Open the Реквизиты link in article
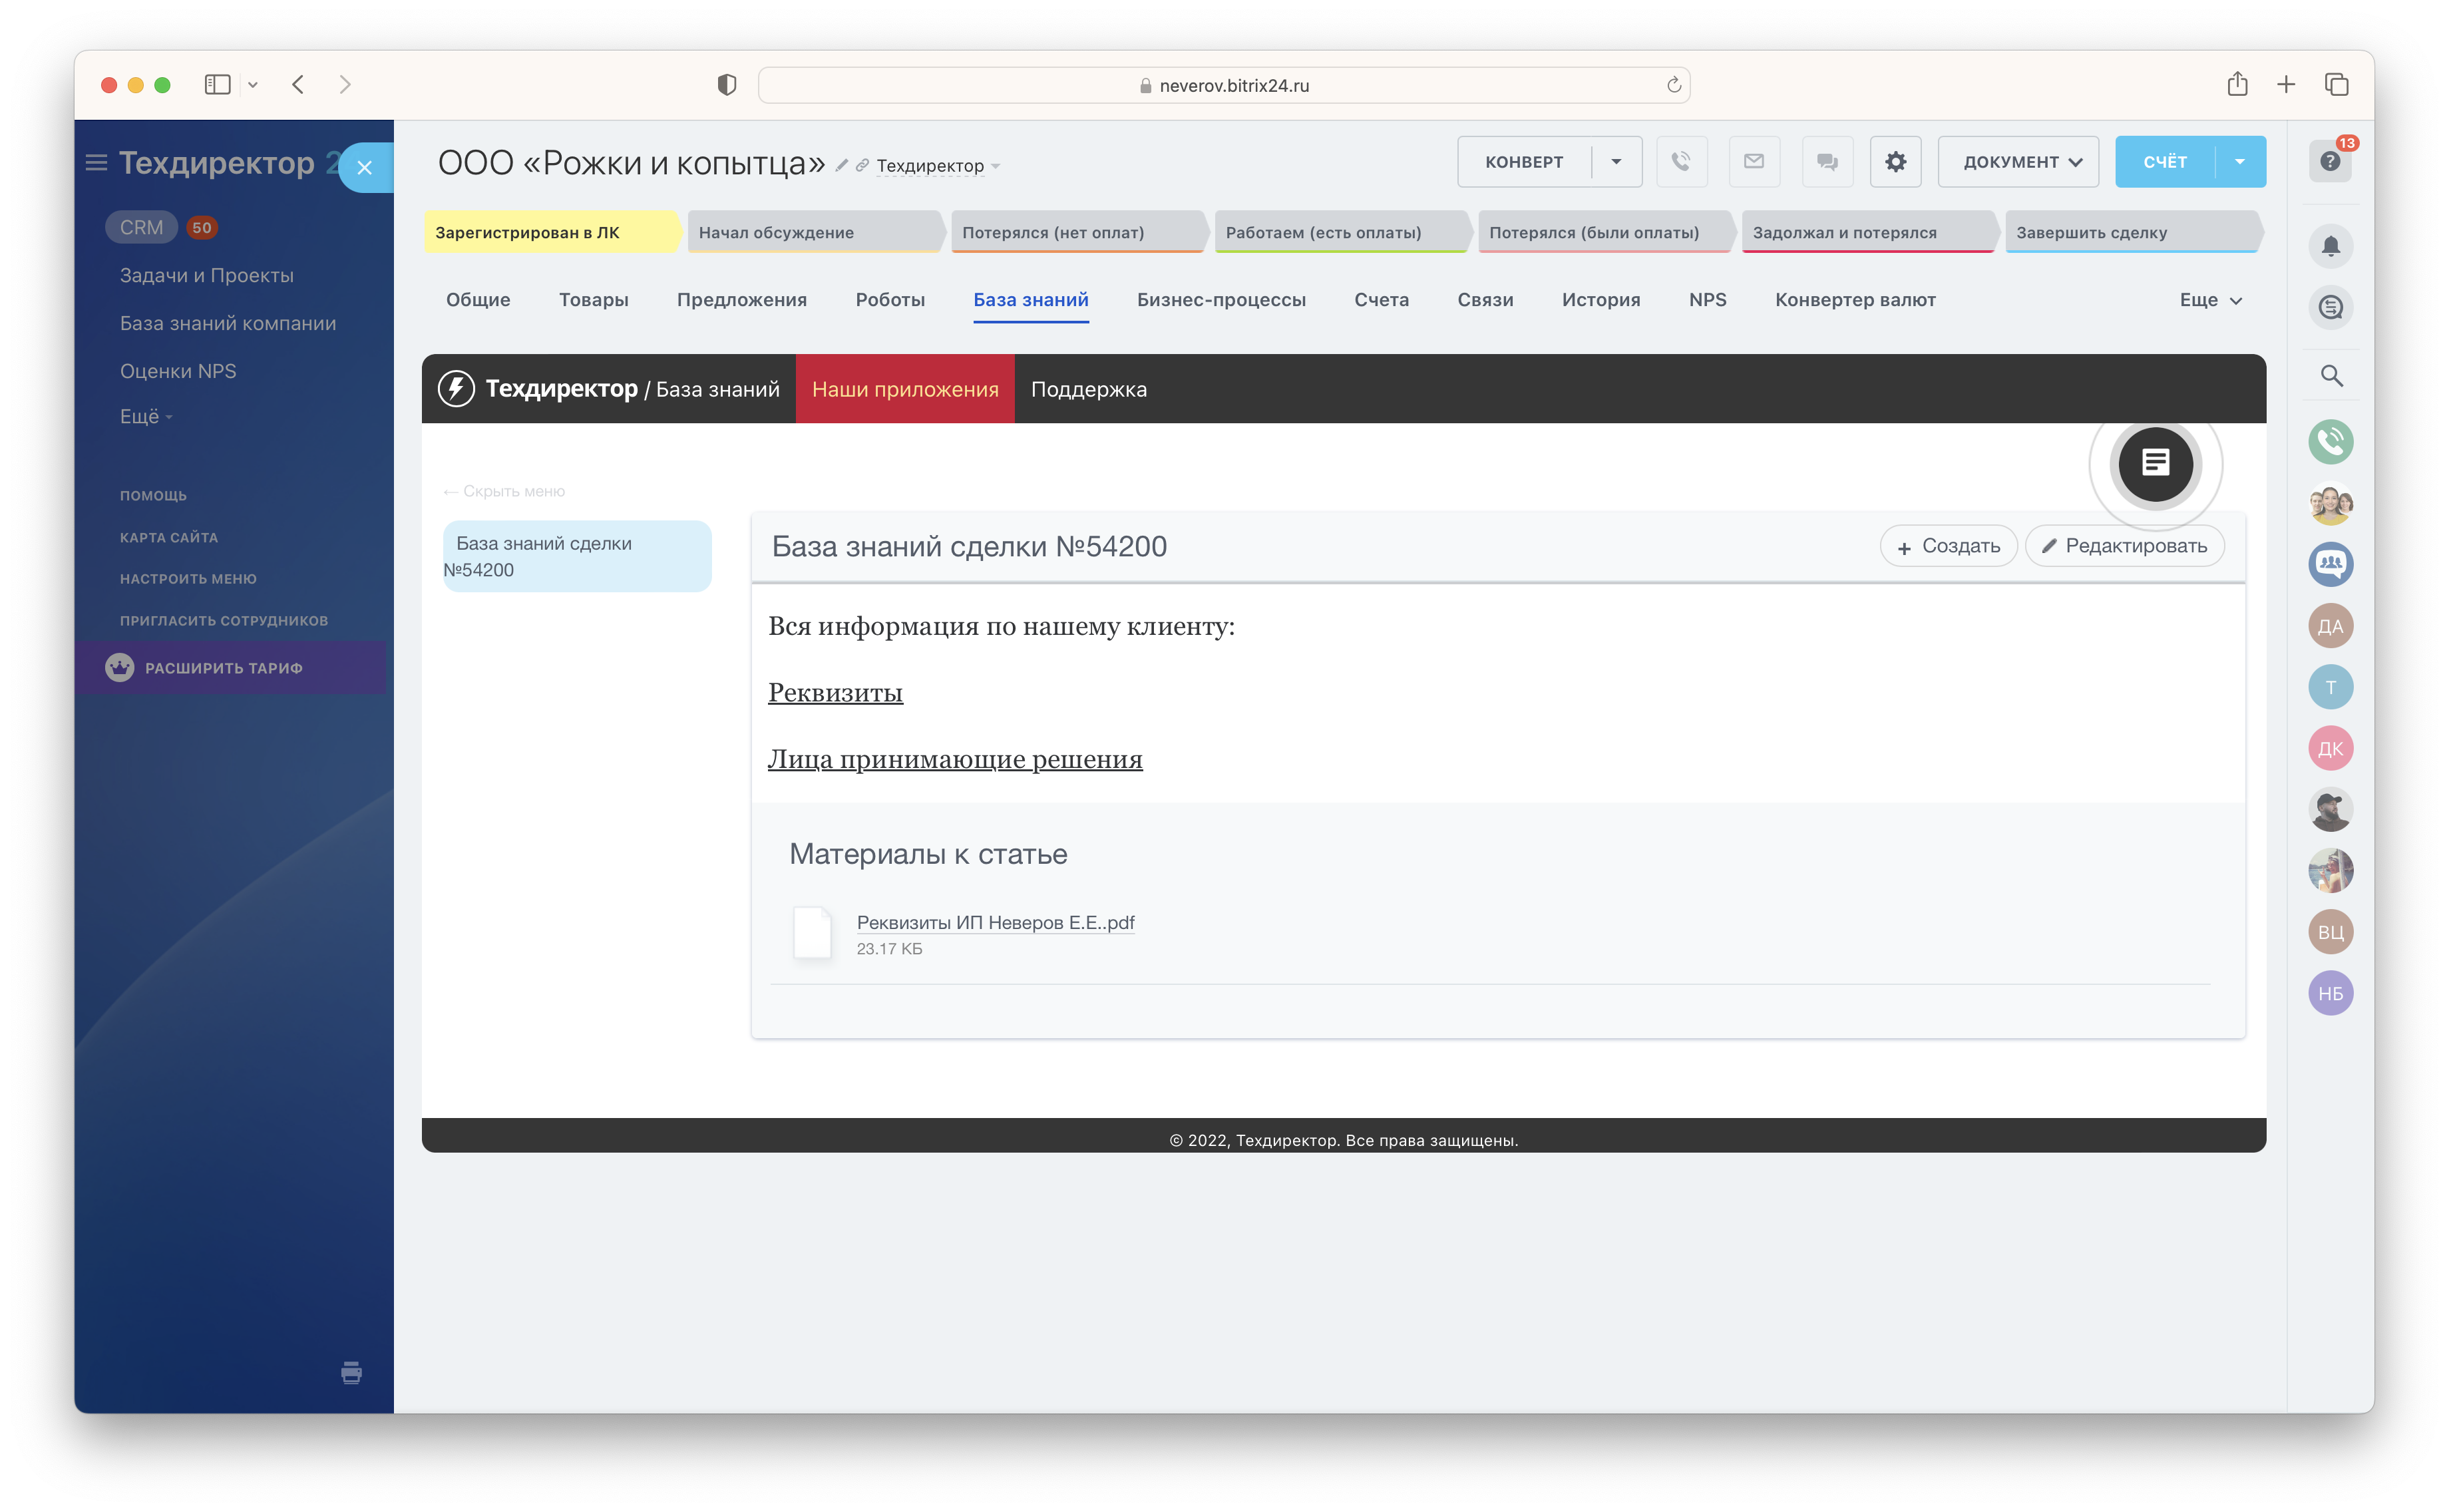2449x1512 pixels. (835, 692)
